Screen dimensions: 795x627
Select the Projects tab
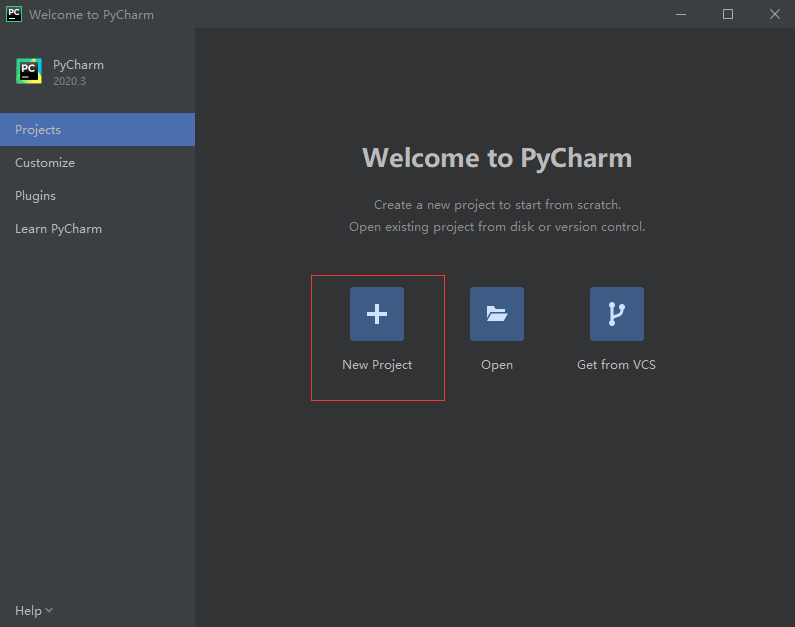tap(97, 130)
